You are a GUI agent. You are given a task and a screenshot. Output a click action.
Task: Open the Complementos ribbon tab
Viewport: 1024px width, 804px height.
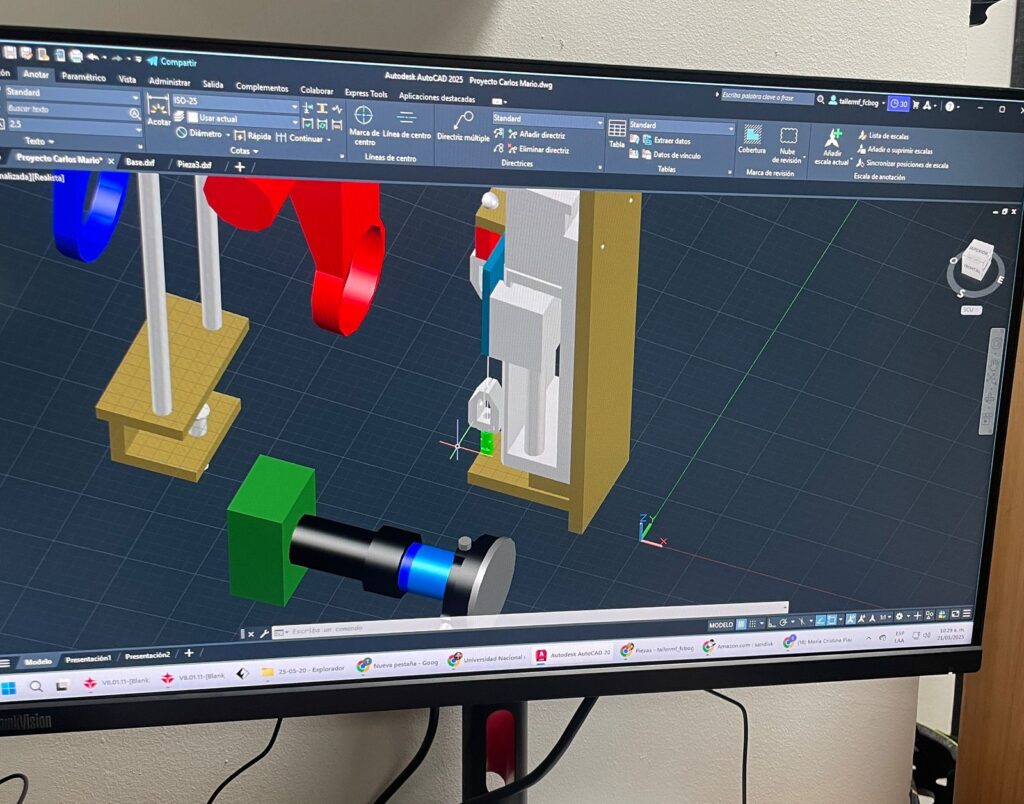pyautogui.click(x=262, y=87)
